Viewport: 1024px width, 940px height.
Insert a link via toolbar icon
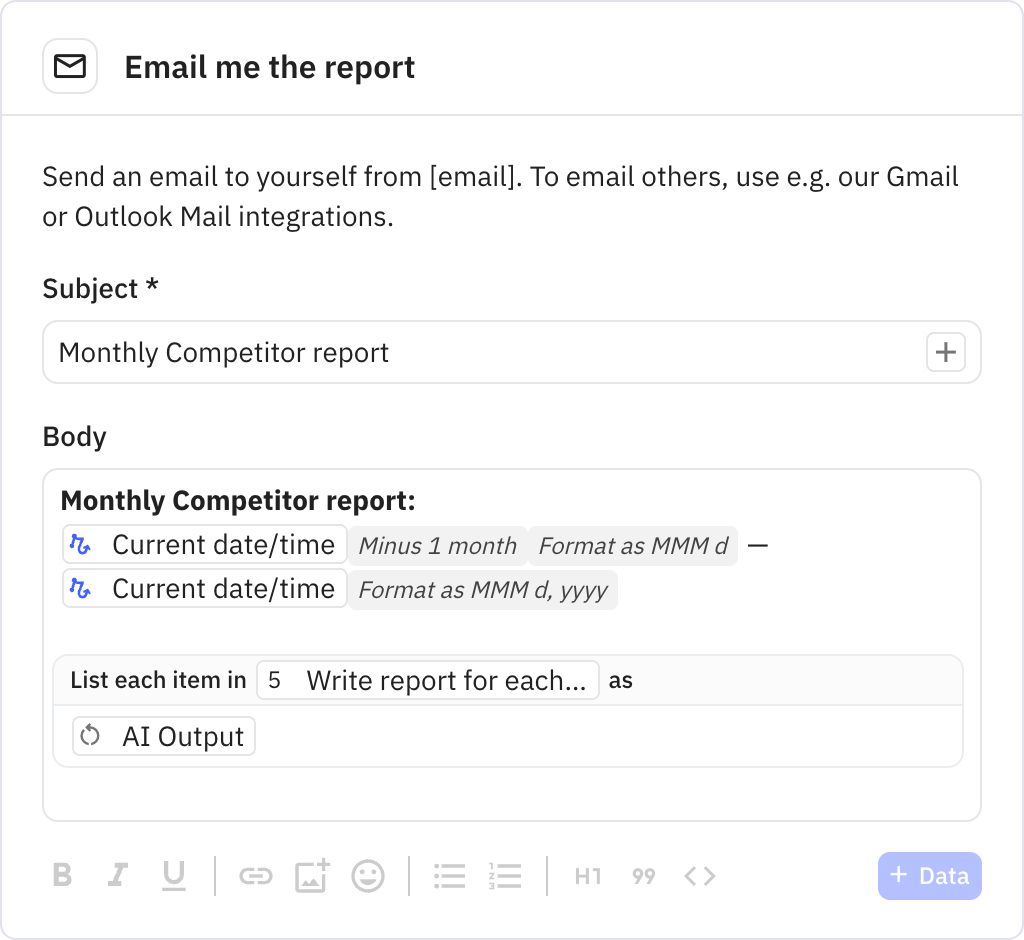[255, 876]
